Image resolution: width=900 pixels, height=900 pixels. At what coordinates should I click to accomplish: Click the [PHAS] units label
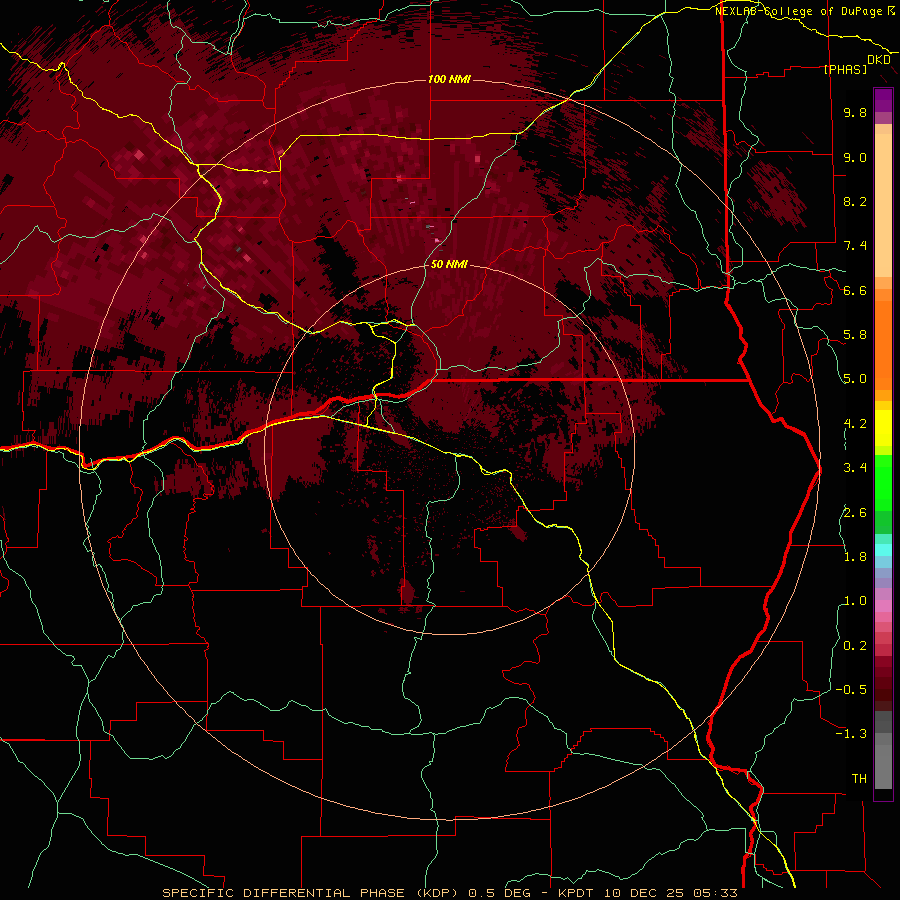tap(845, 69)
